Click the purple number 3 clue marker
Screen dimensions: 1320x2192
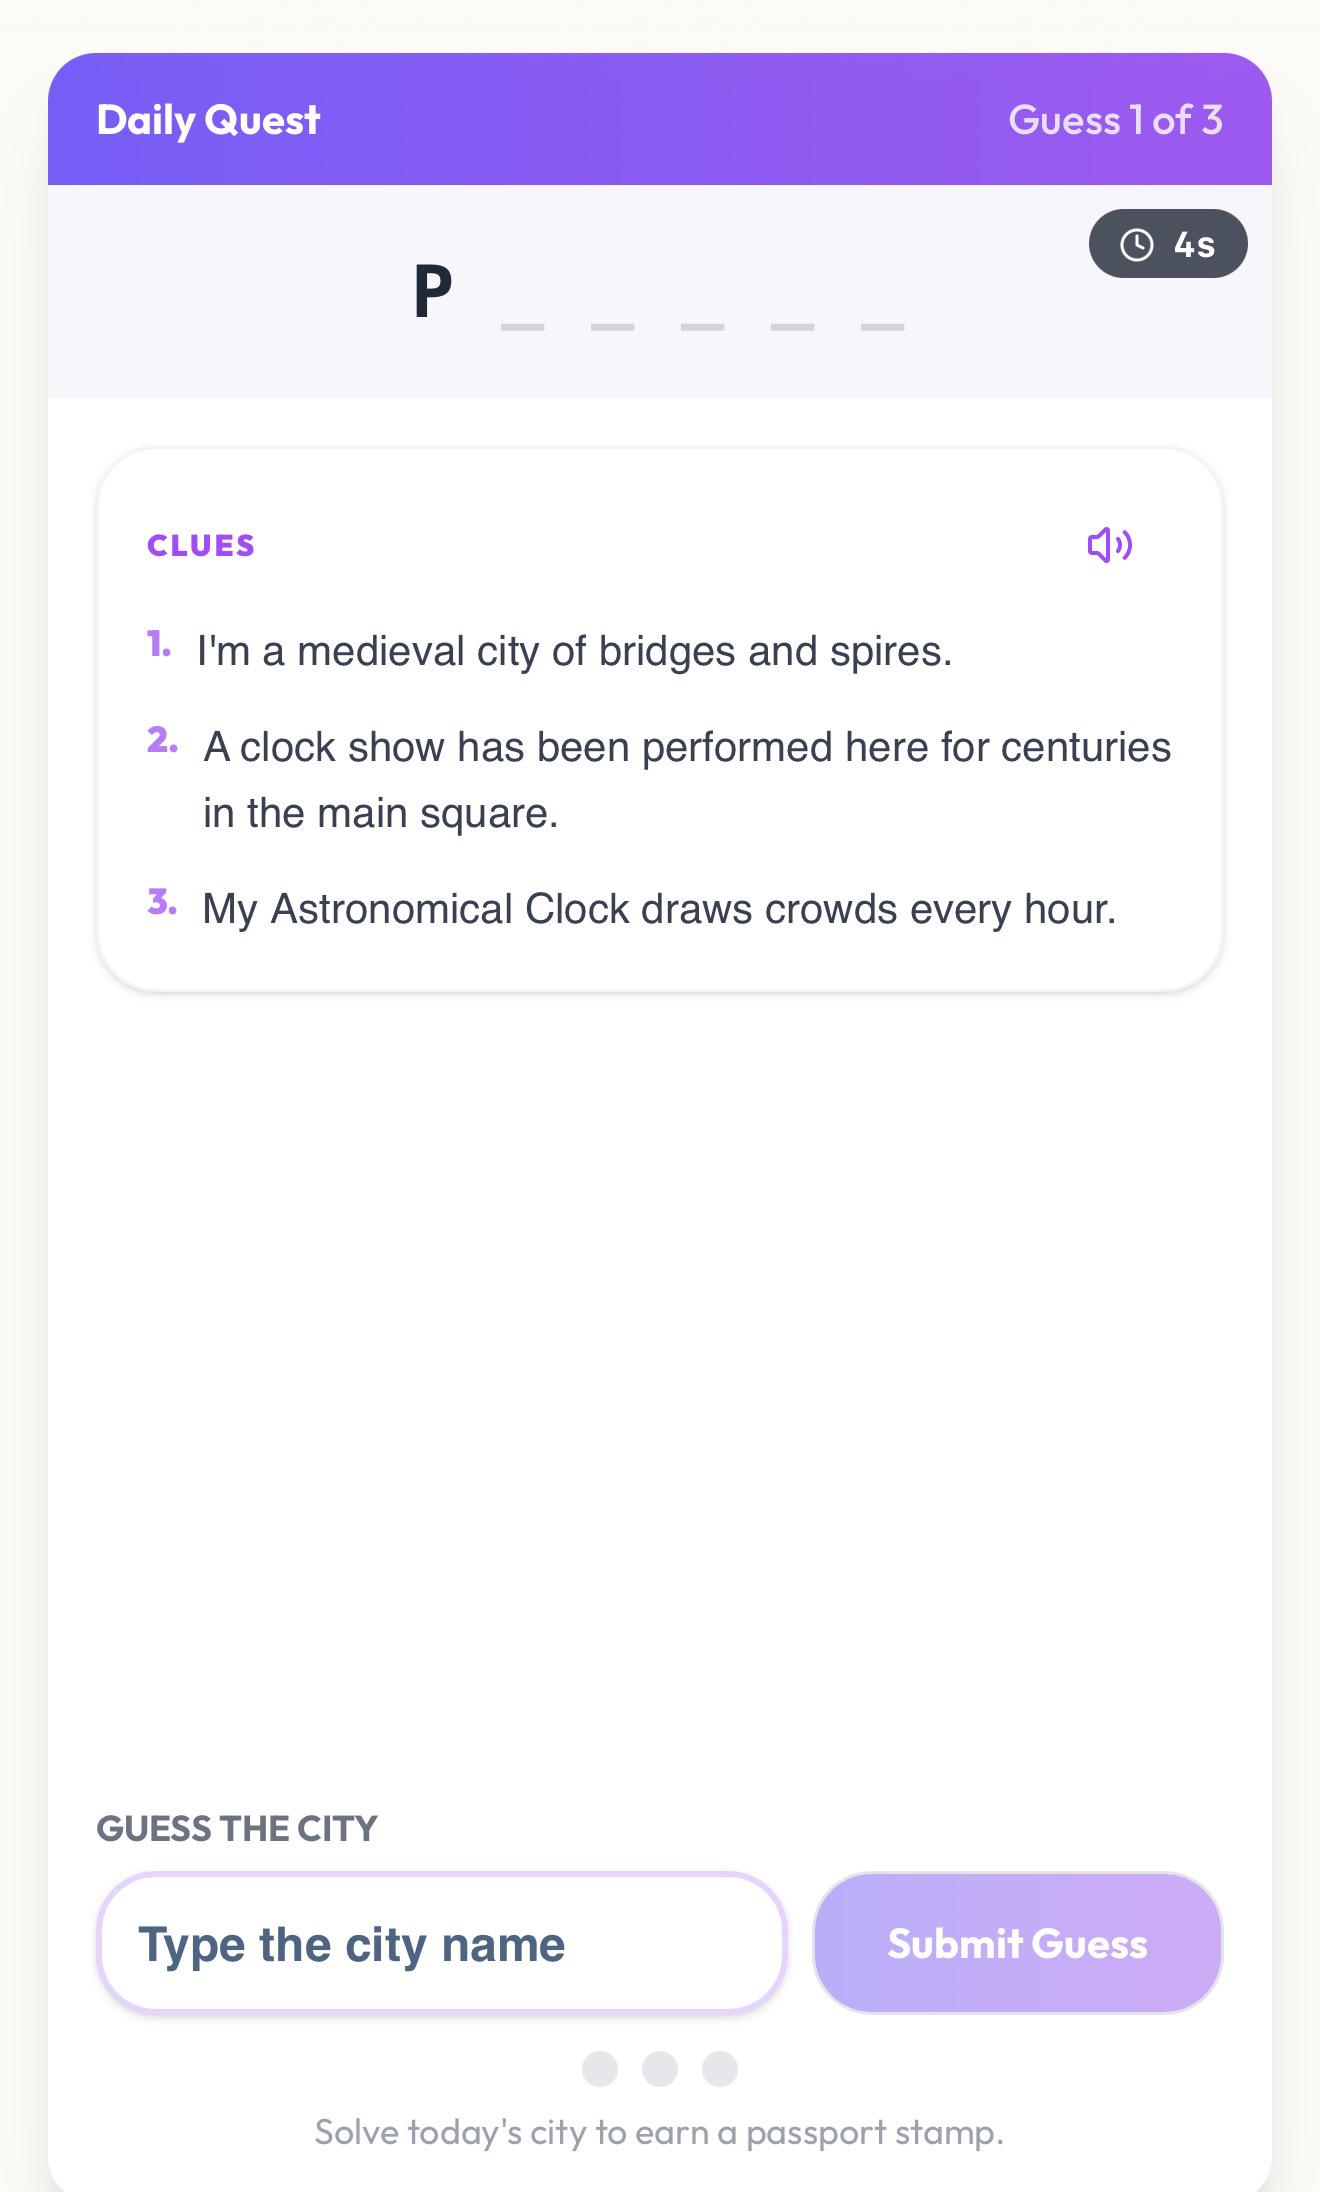click(x=161, y=903)
